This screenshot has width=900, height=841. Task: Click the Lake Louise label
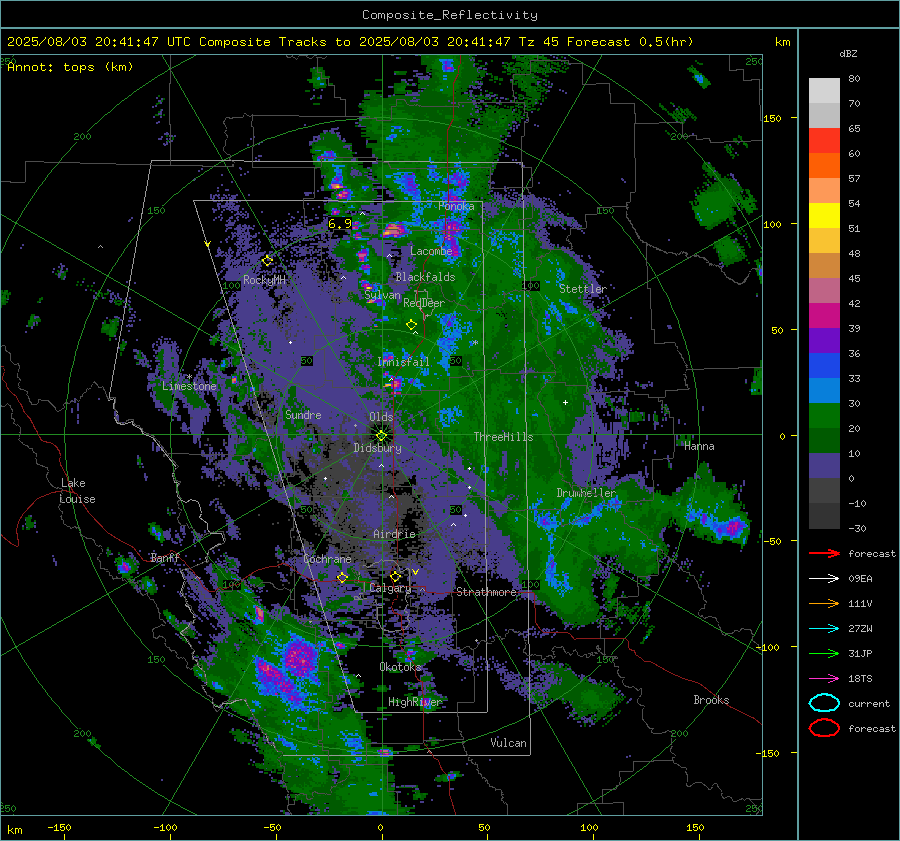coord(77,491)
